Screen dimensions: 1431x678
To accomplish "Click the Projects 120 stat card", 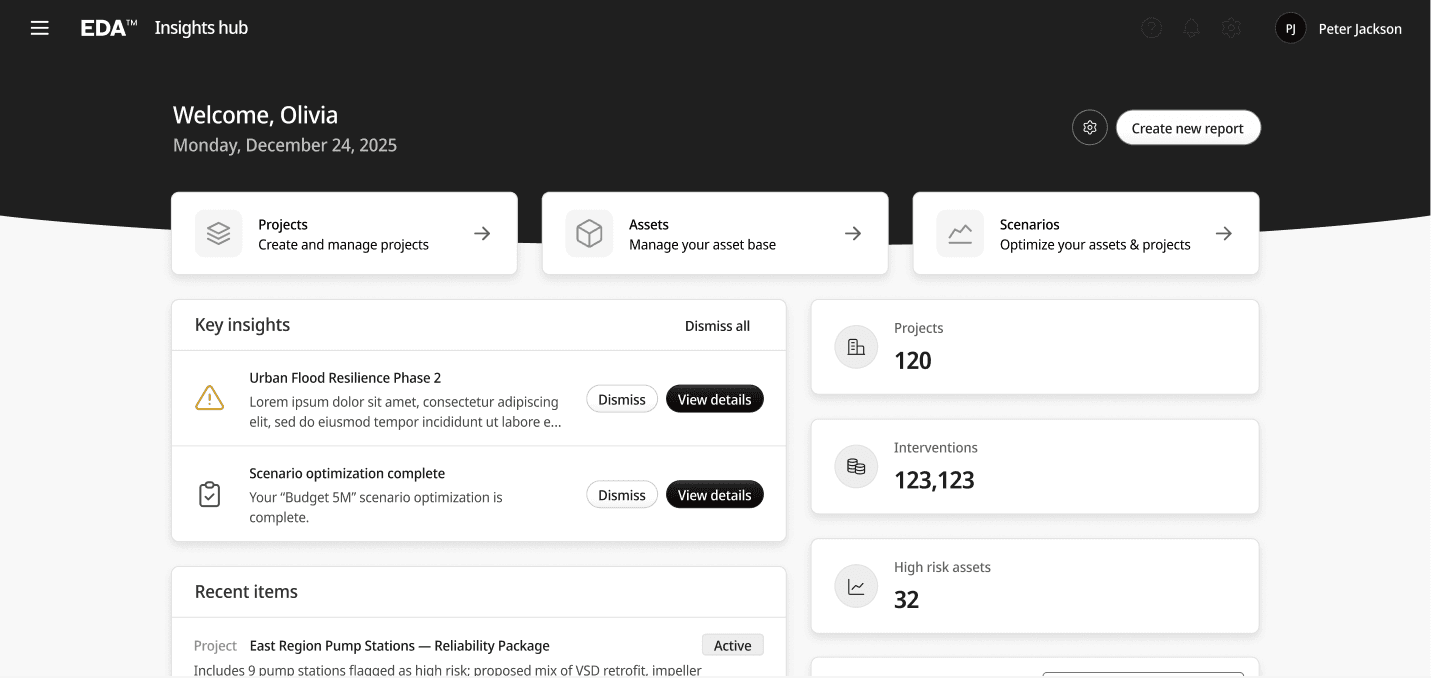I will (x=1035, y=347).
